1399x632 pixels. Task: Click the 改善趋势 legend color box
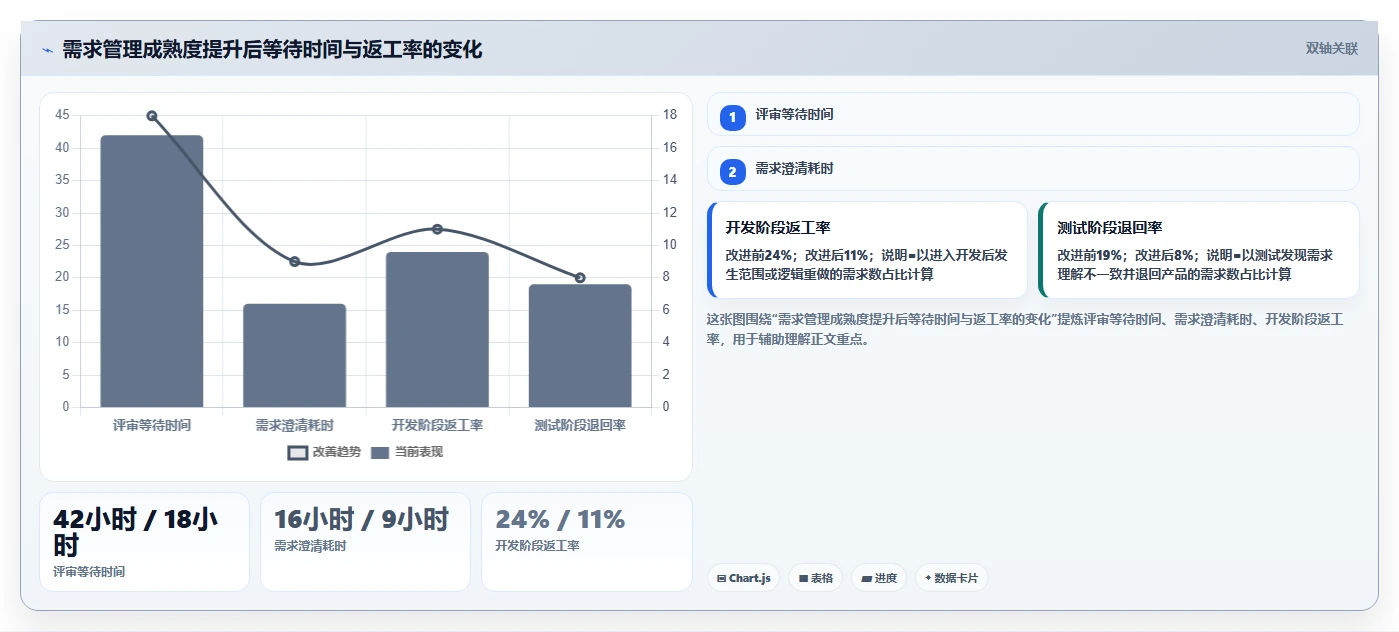(x=297, y=453)
